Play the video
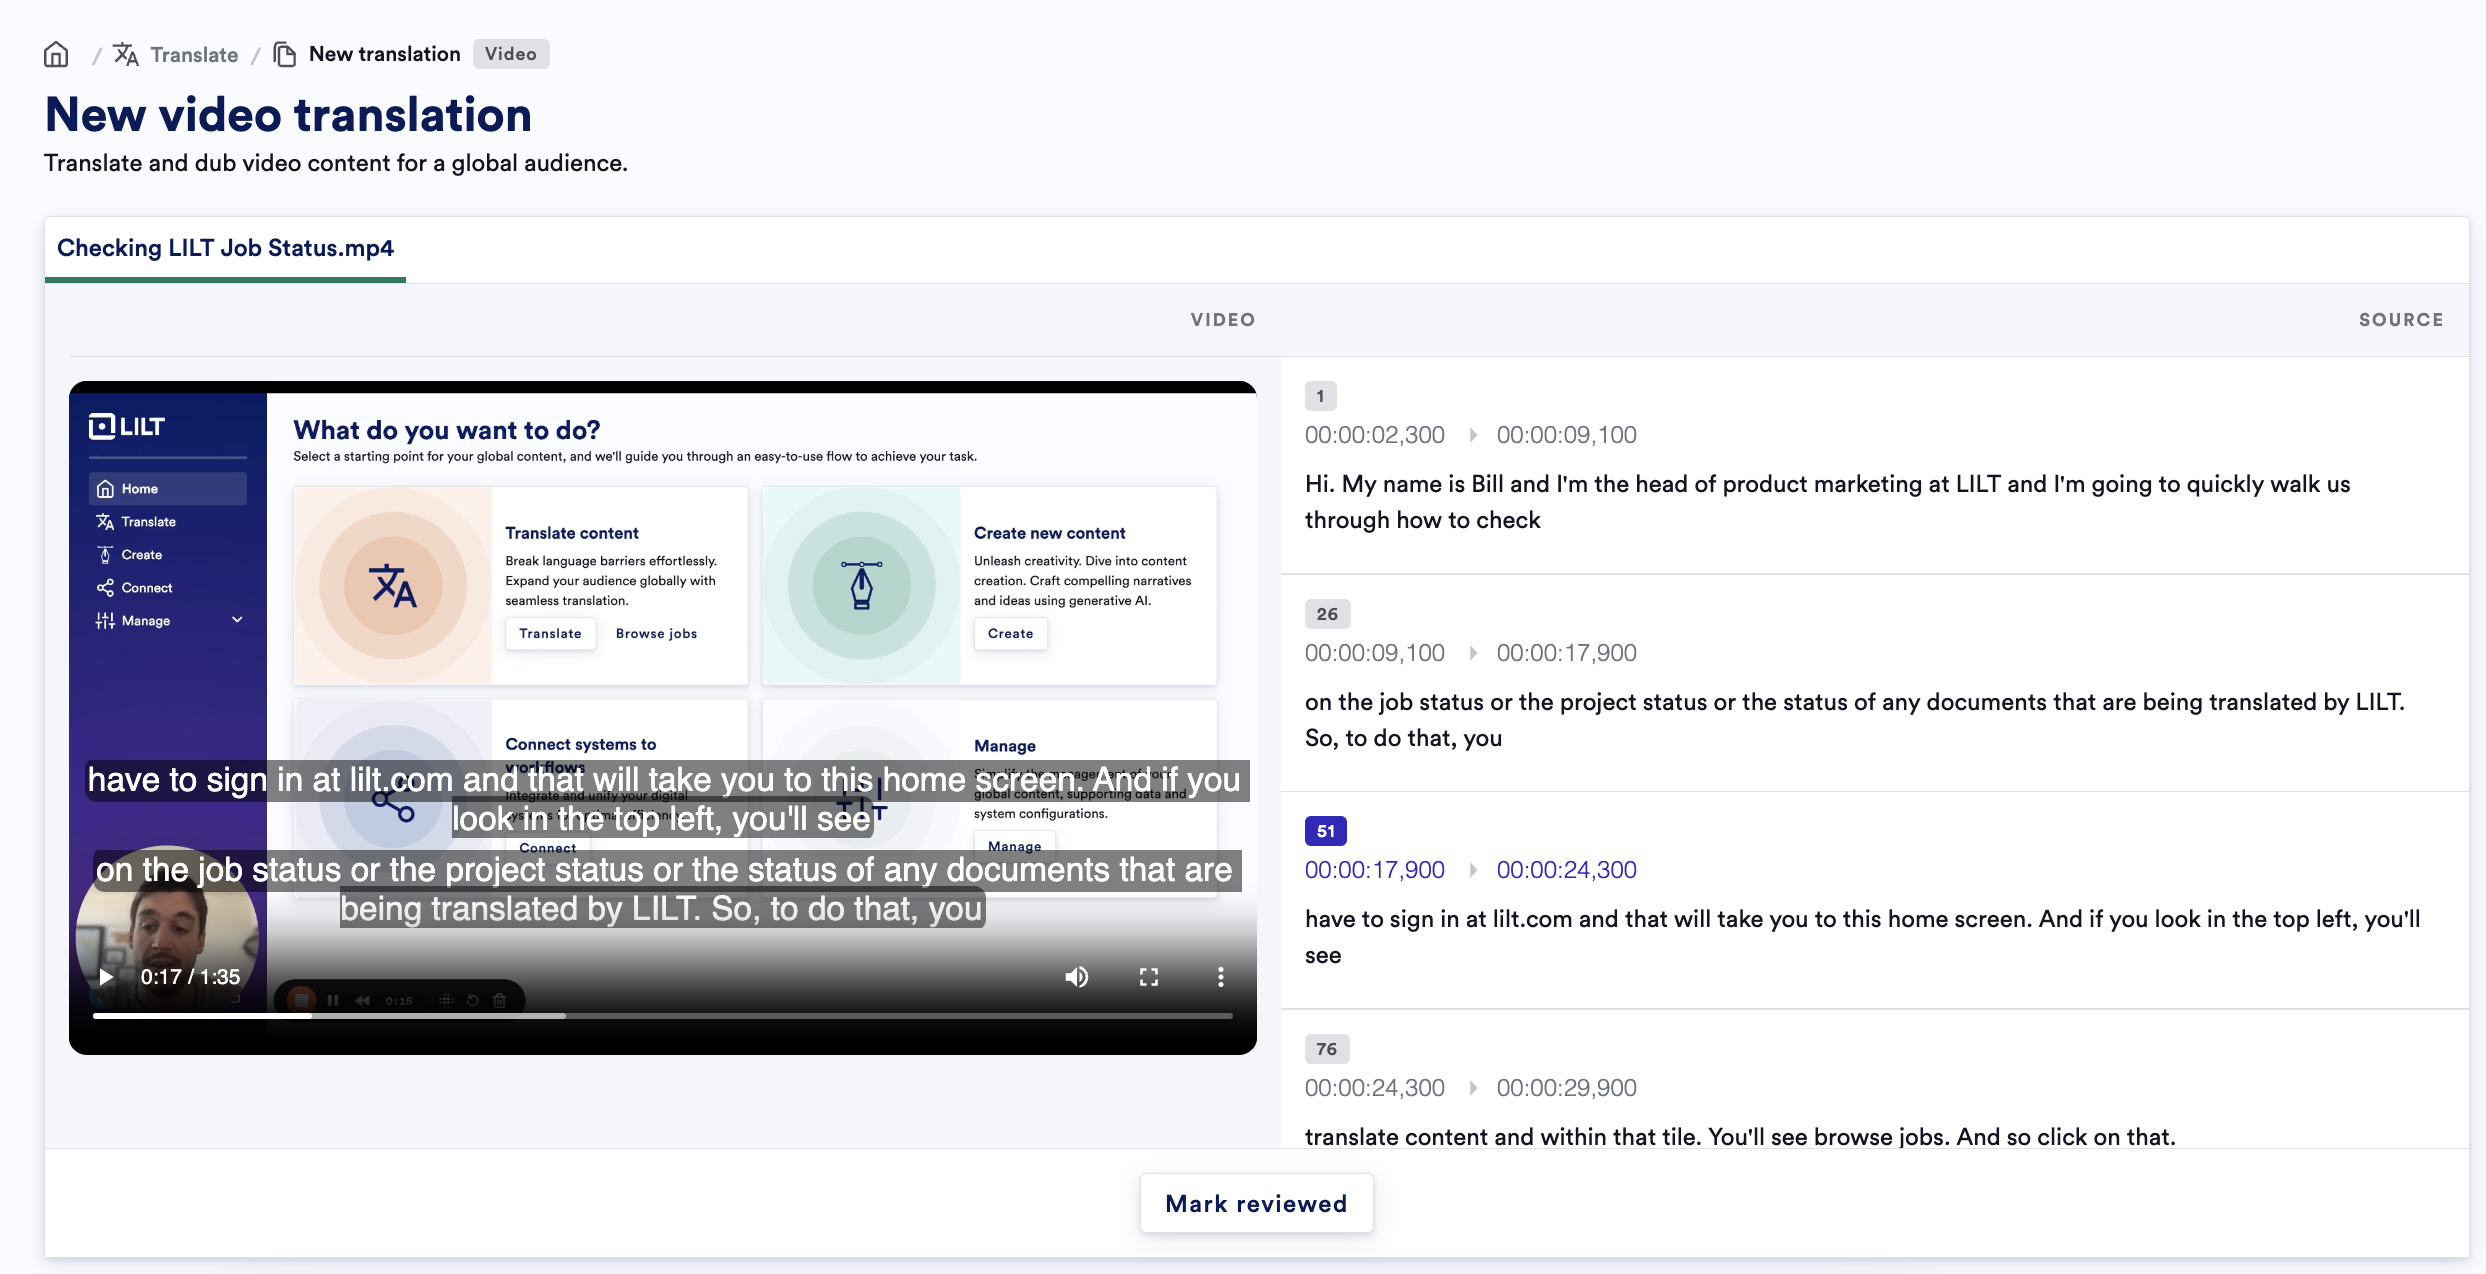The height and width of the screenshot is (1274, 2486). pos(106,977)
